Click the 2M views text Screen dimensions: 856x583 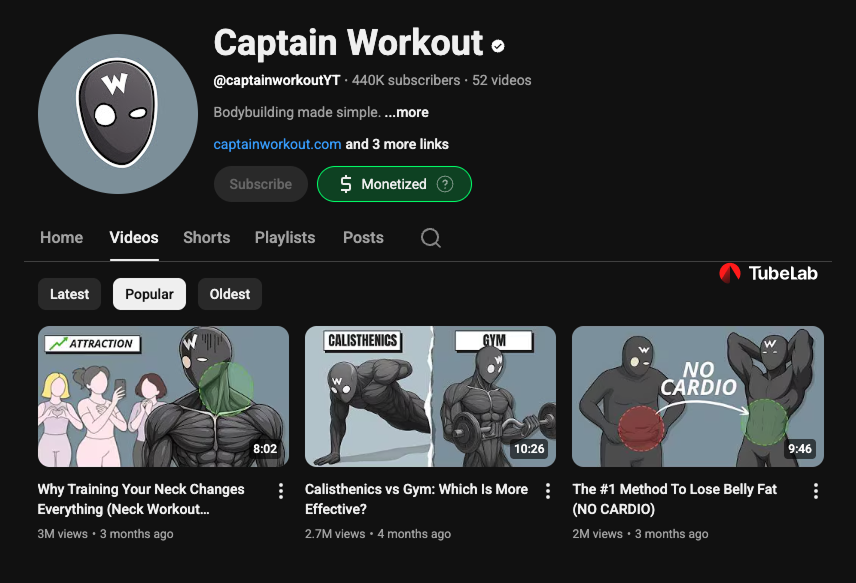[x=597, y=534]
